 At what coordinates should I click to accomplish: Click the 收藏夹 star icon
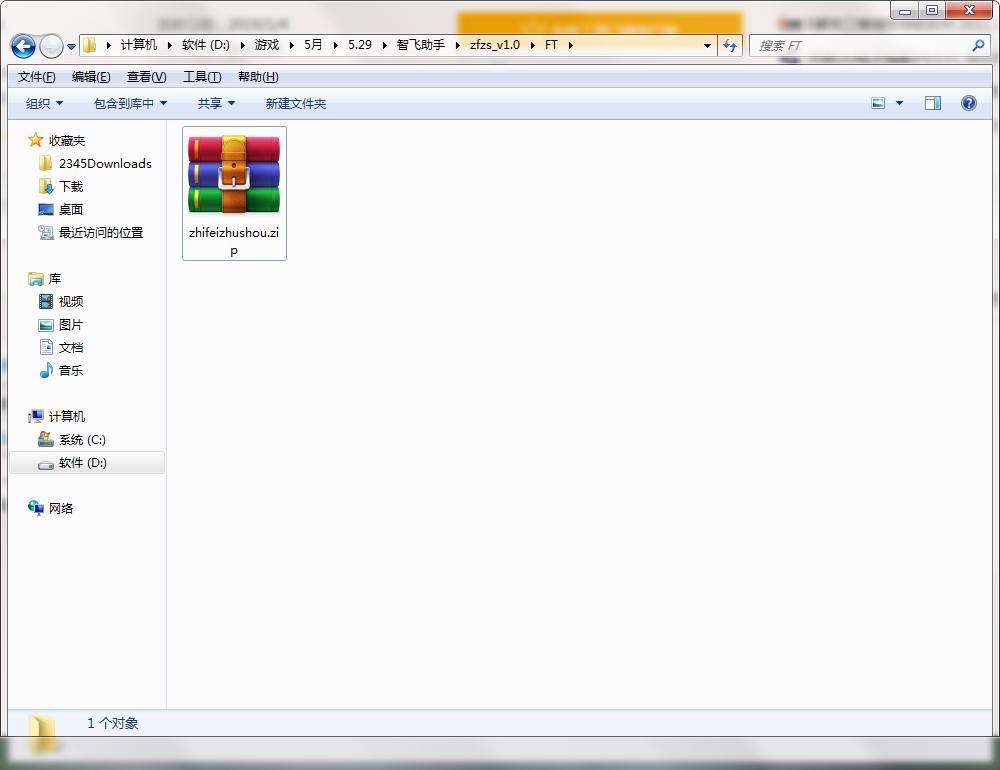(x=36, y=140)
